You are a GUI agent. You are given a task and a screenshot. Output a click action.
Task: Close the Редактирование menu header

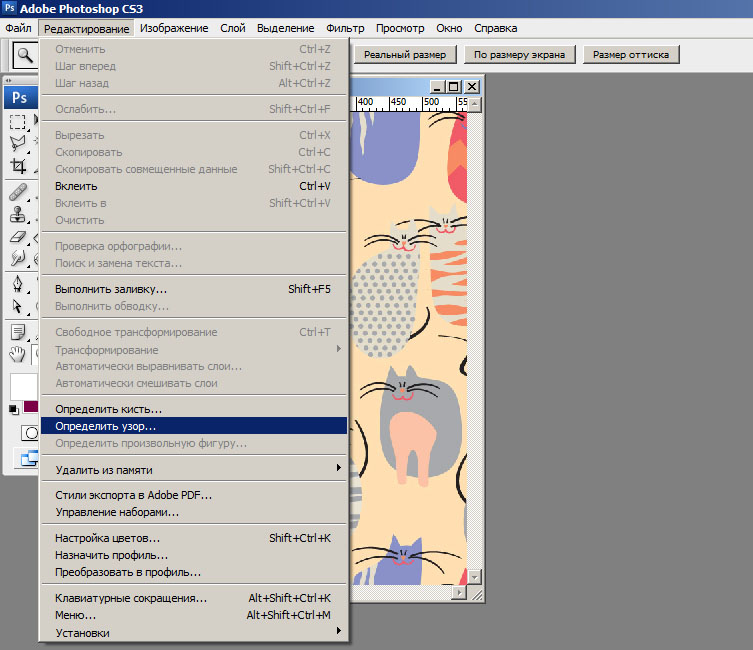(x=86, y=29)
